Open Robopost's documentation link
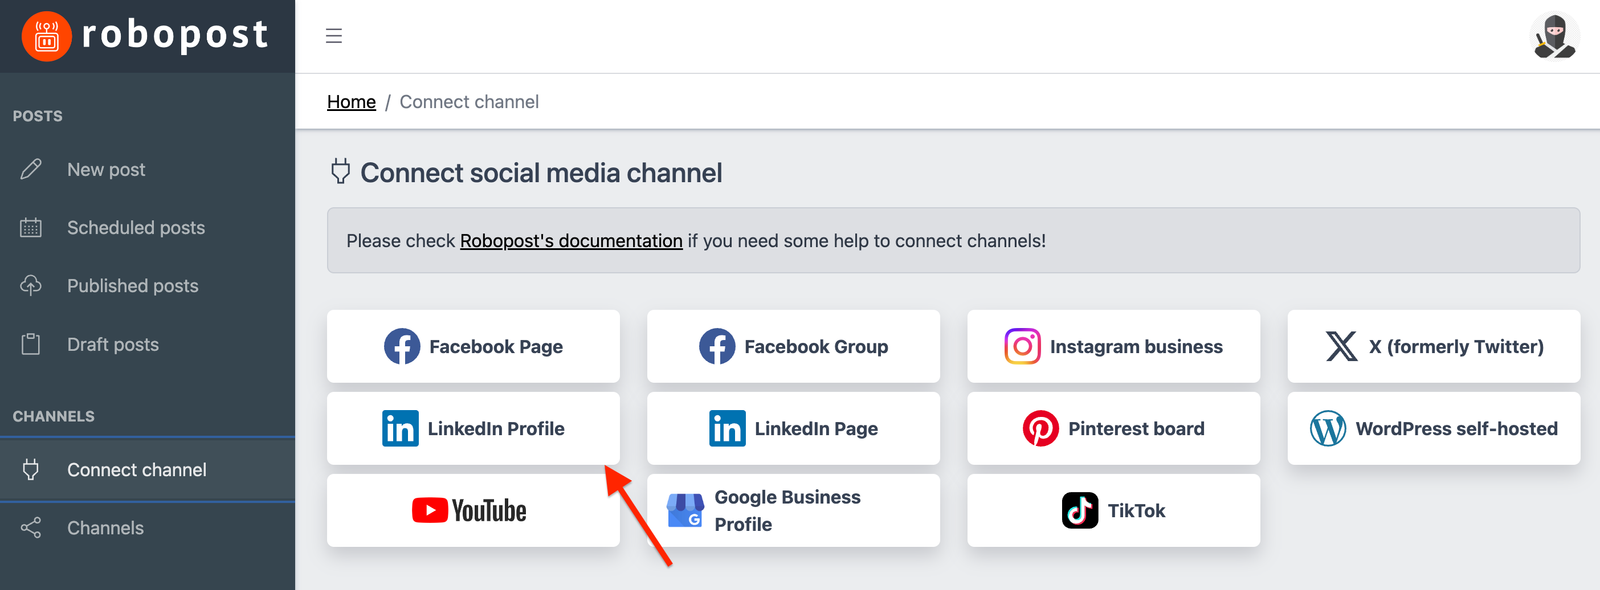This screenshot has width=1600, height=590. [x=571, y=241]
